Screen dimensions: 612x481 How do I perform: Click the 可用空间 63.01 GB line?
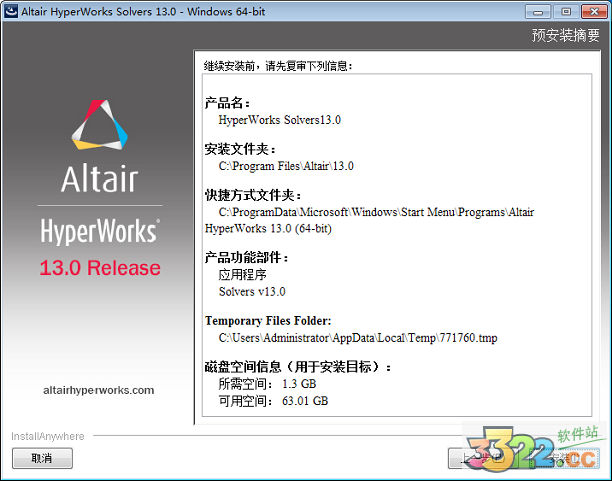tap(273, 401)
